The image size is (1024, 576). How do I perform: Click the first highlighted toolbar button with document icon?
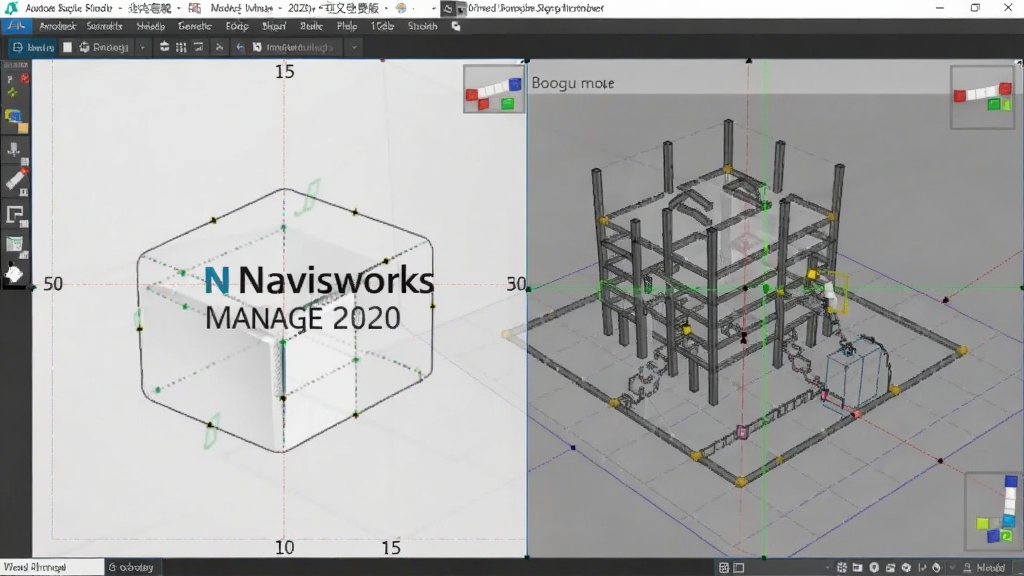(33, 47)
